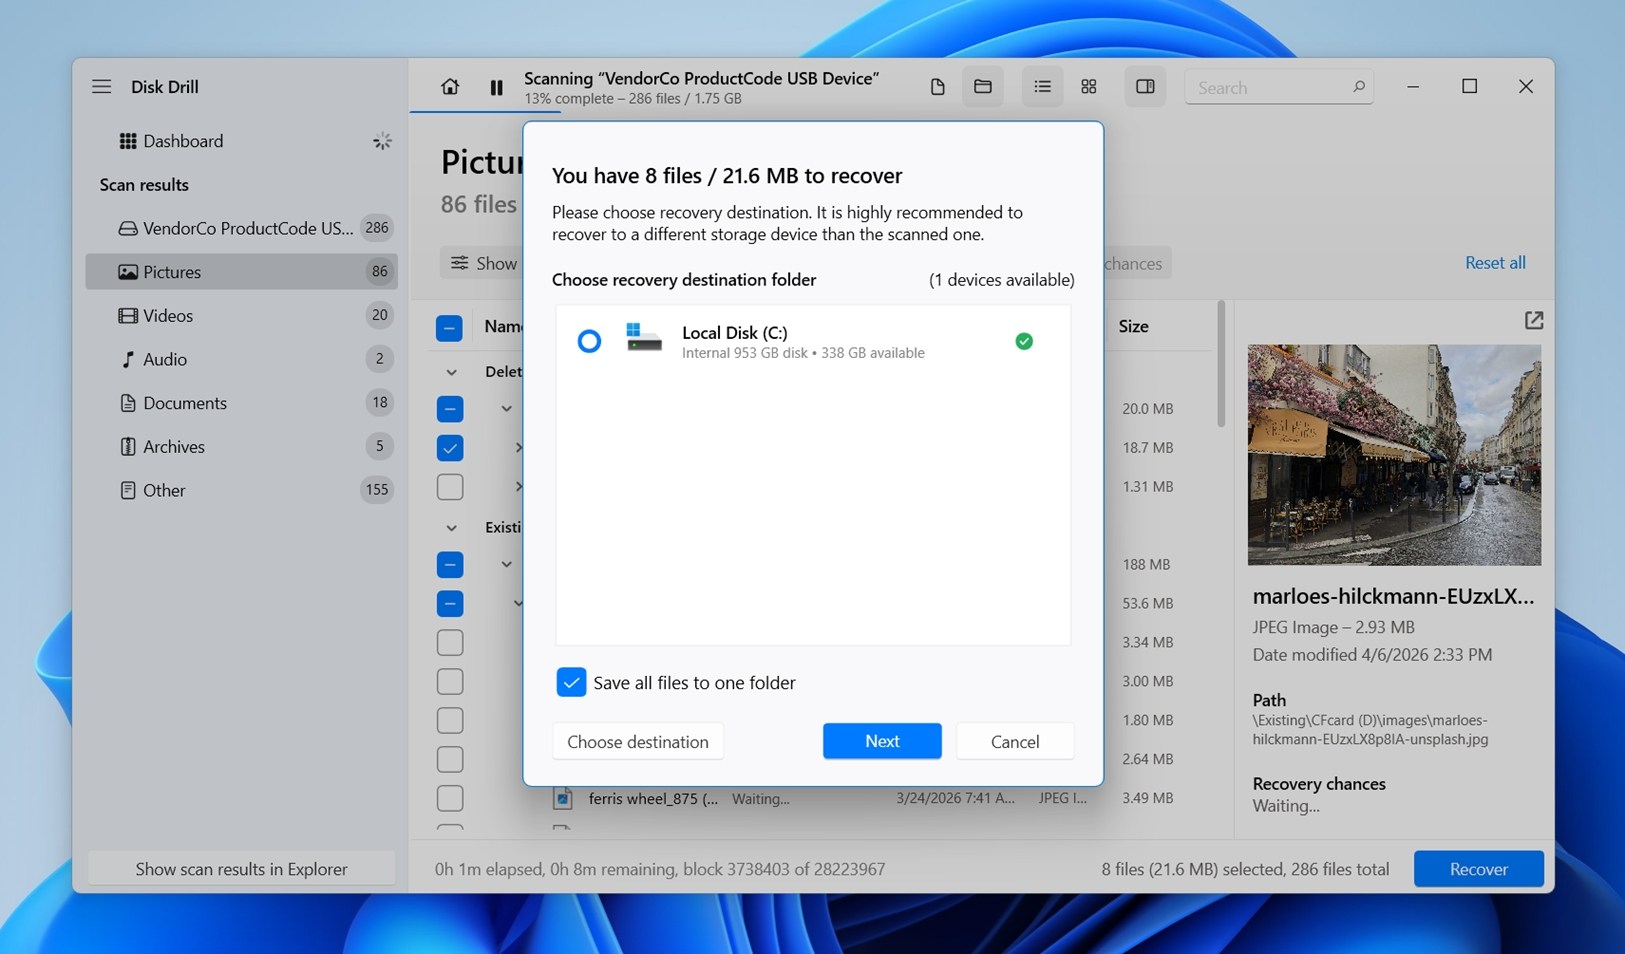Image resolution: width=1625 pixels, height=954 pixels.
Task: Click the Local Disk drive icon
Action: tap(643, 337)
